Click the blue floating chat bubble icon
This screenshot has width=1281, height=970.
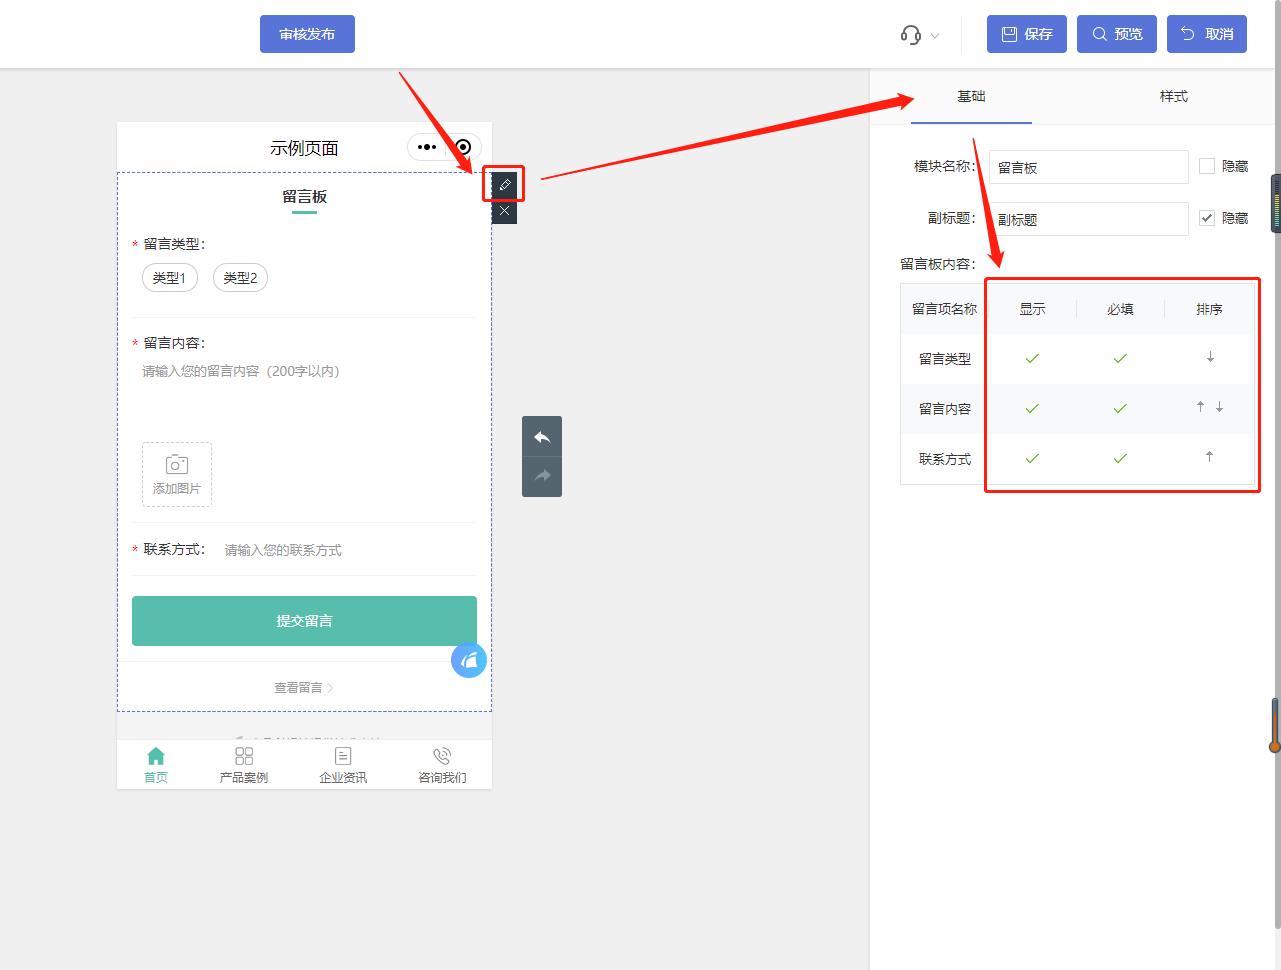(468, 660)
